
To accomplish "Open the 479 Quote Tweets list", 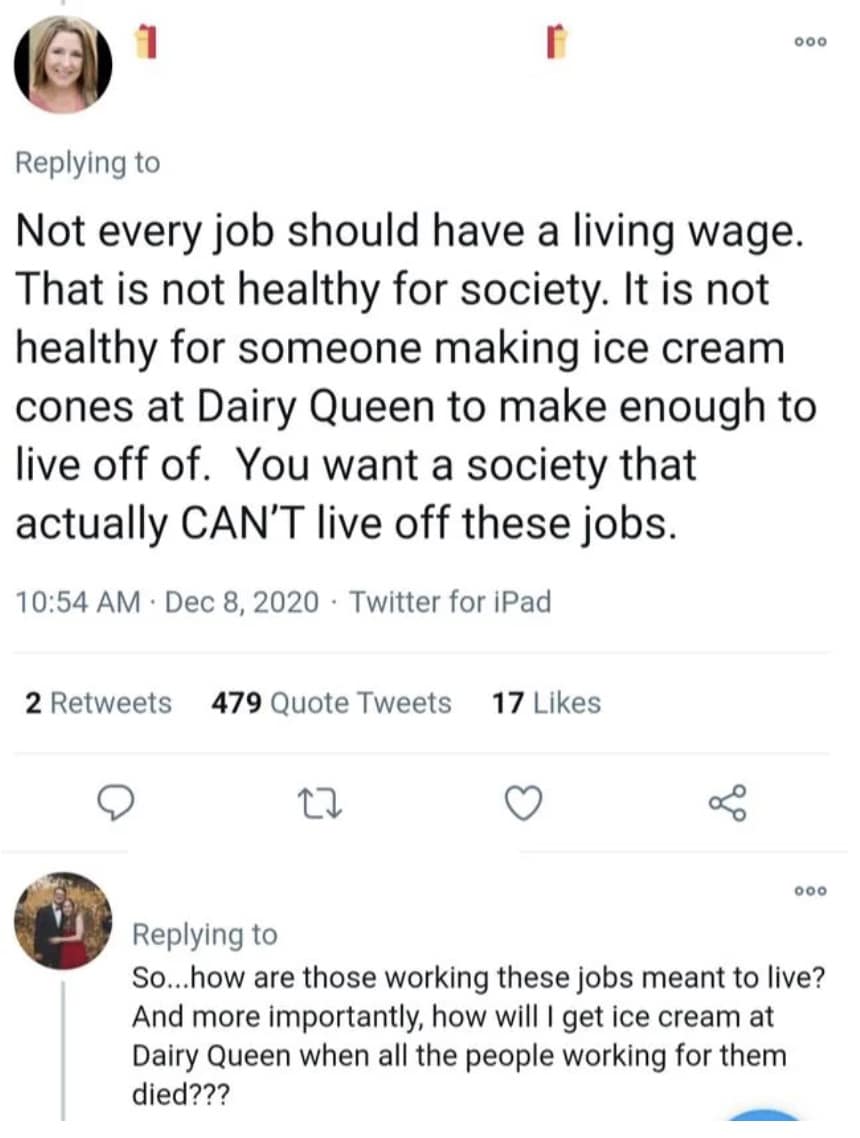I will [x=330, y=703].
